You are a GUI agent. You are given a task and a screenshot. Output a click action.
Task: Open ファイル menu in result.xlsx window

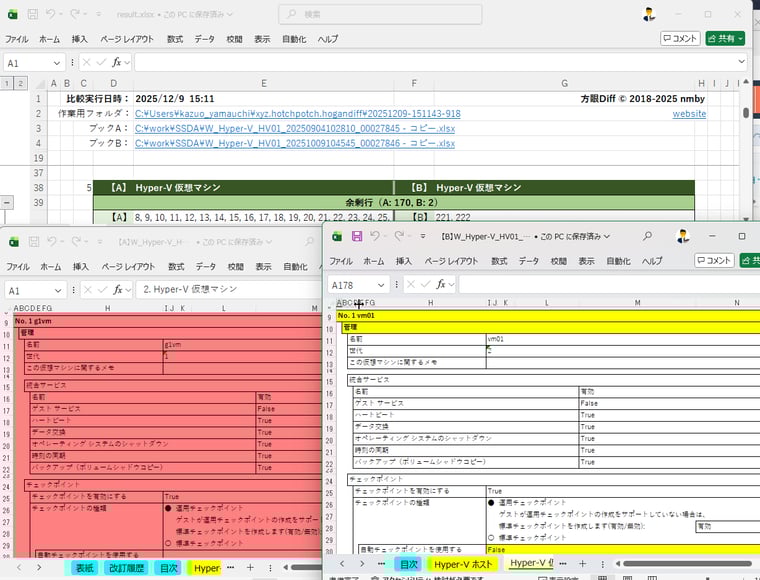pyautogui.click(x=16, y=39)
